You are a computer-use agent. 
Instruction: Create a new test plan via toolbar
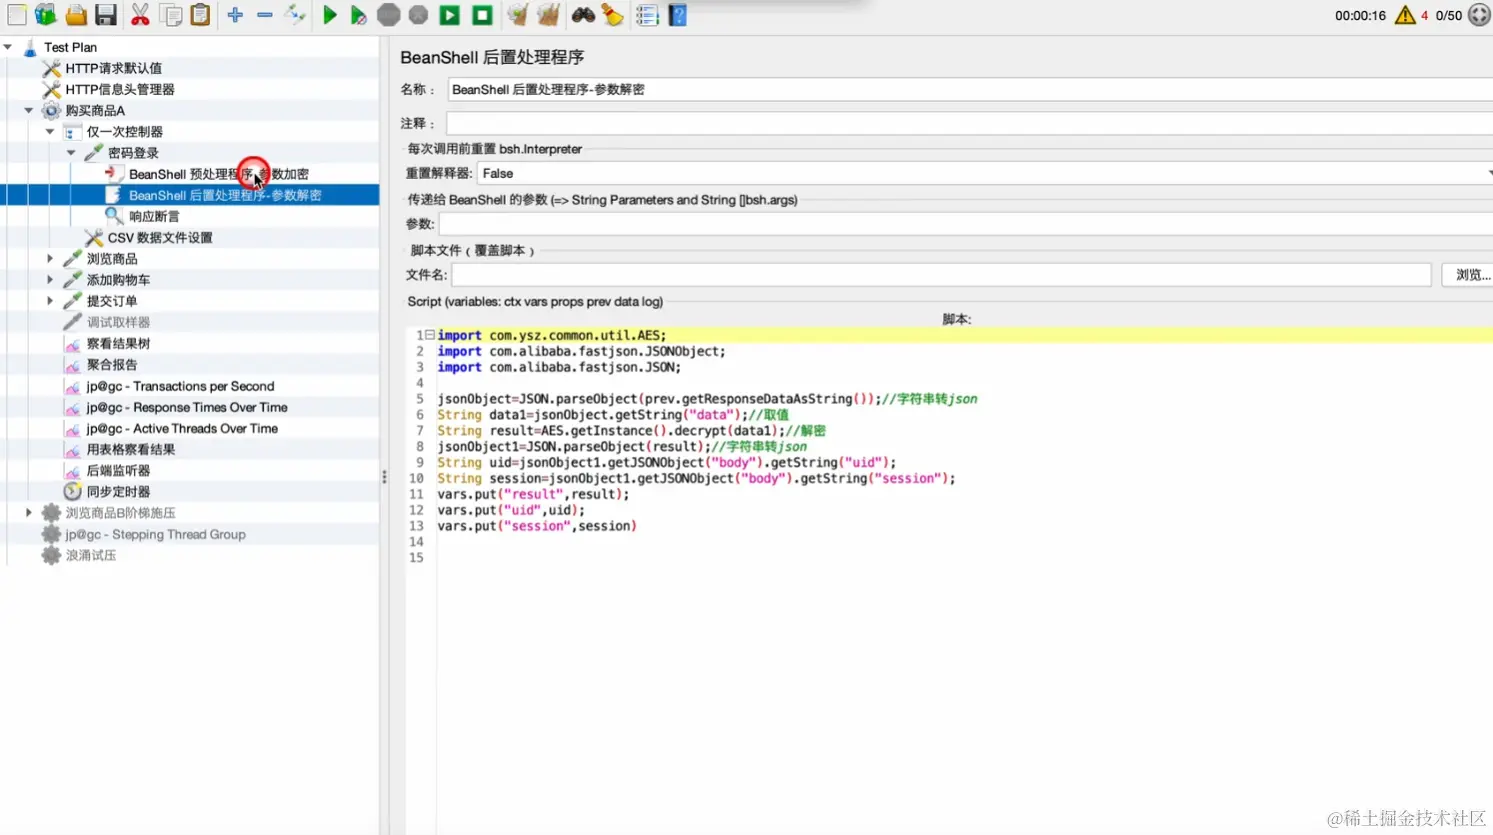(17, 15)
